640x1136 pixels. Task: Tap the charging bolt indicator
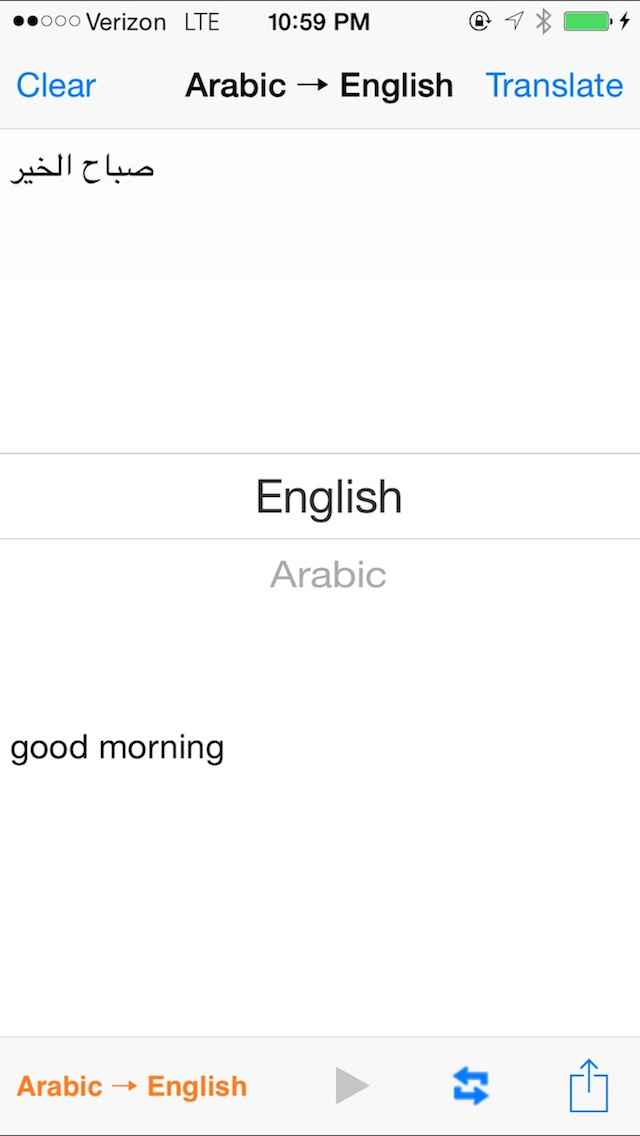tap(625, 21)
